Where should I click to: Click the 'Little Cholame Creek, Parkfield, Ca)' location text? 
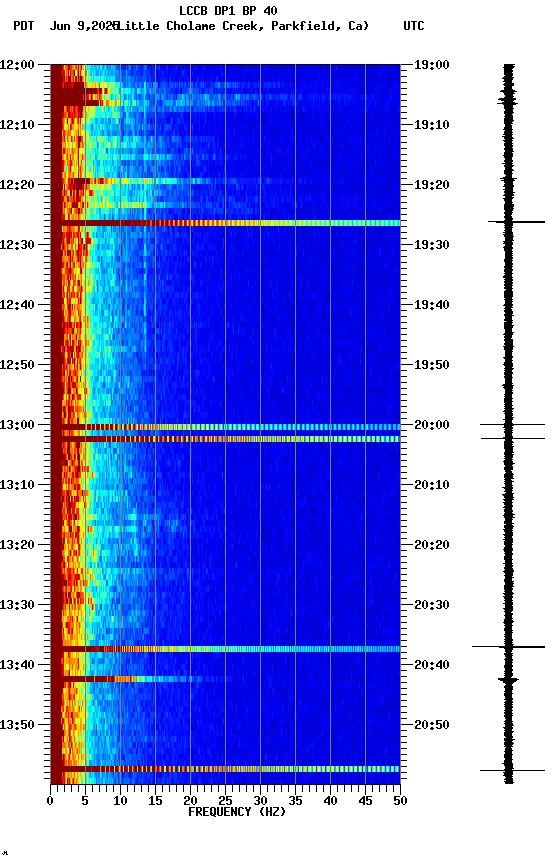coord(243,26)
